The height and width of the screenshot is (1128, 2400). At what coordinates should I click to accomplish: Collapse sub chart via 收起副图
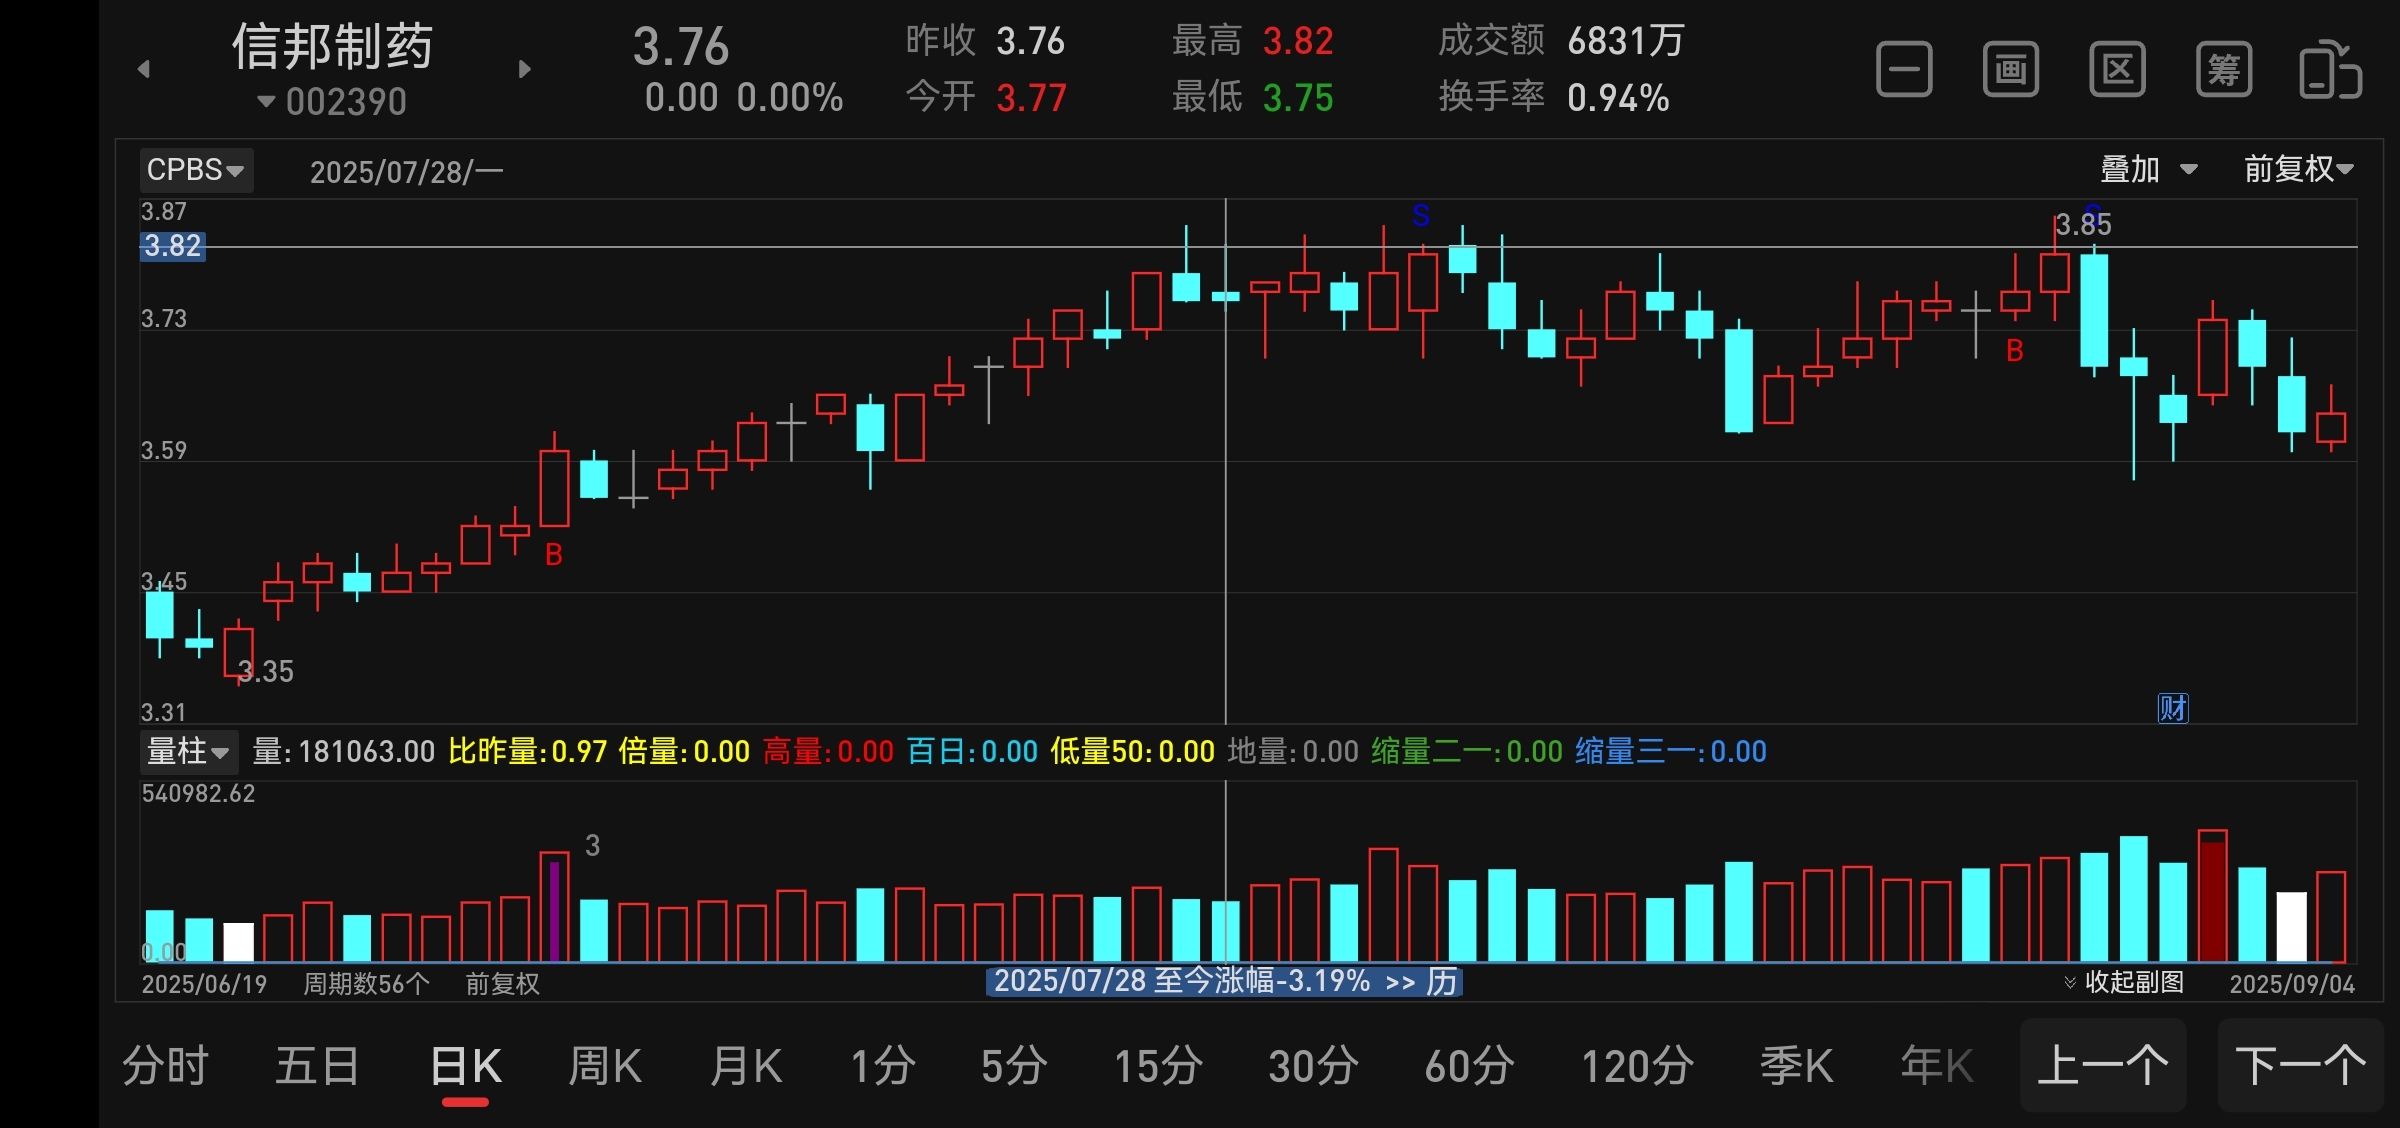pyautogui.click(x=2124, y=982)
